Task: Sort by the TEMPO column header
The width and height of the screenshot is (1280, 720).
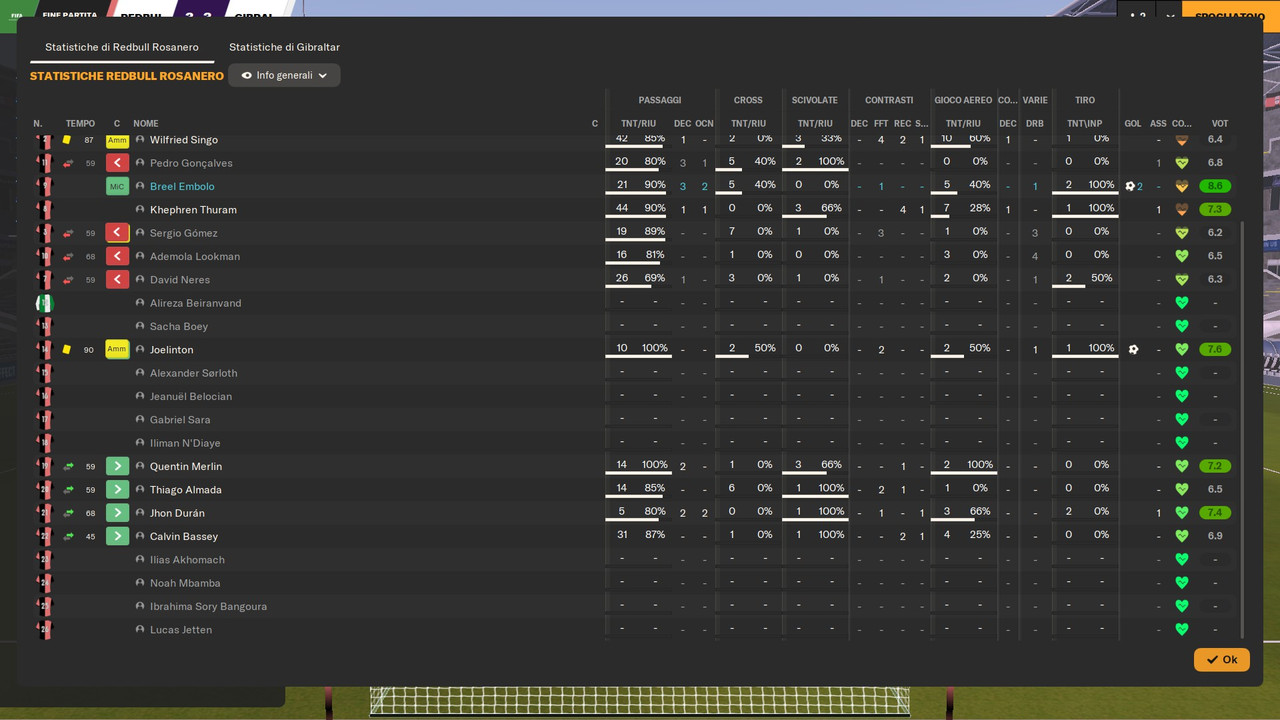Action: coord(80,124)
